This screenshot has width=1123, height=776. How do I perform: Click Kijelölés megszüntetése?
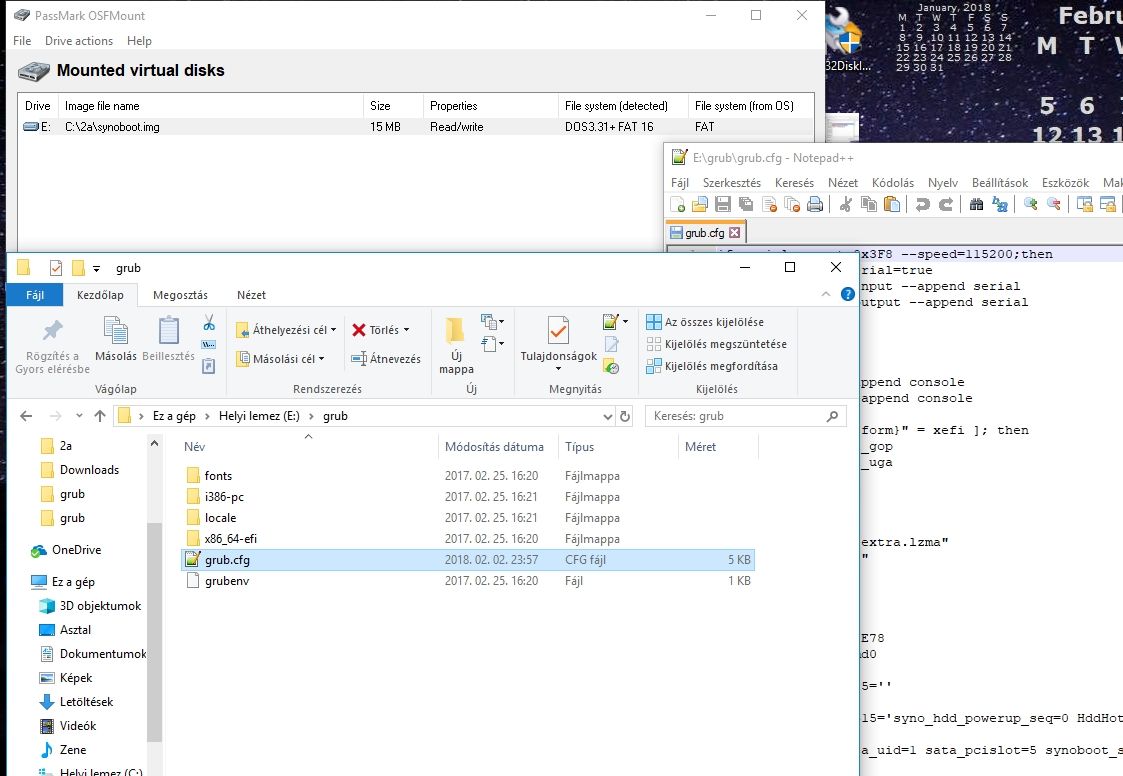click(716, 344)
